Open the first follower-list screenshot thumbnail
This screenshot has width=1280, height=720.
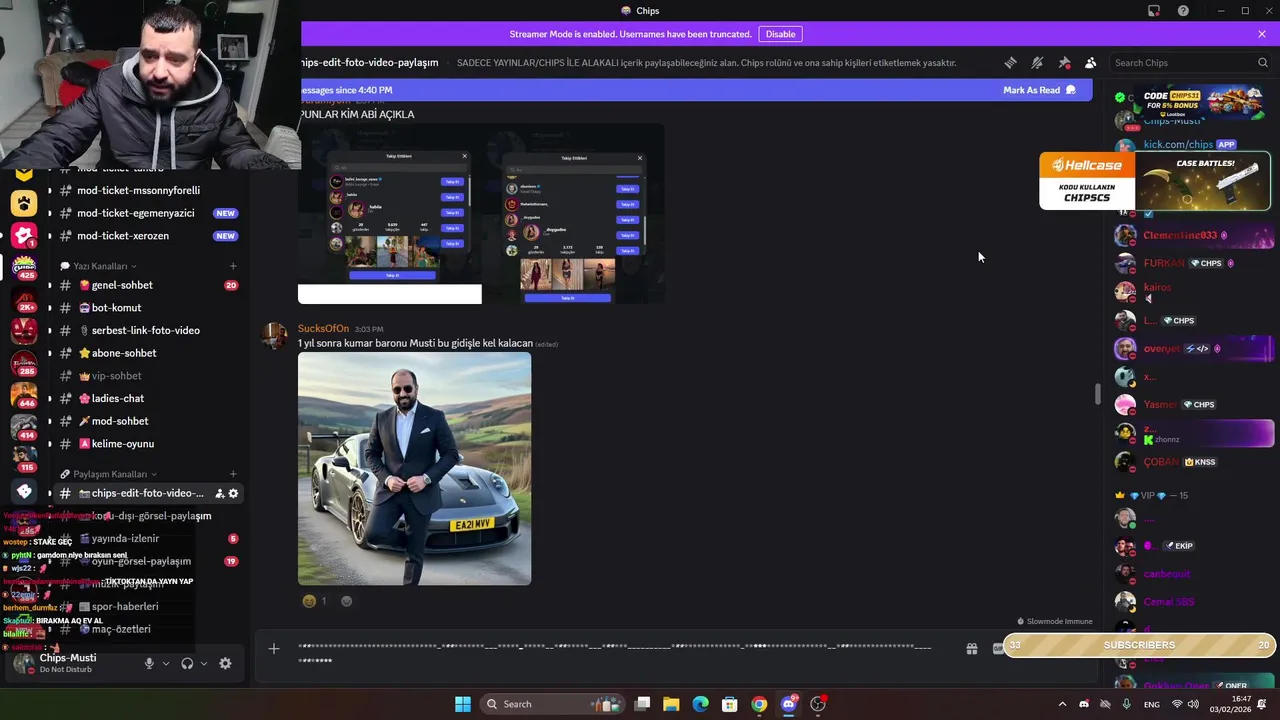point(390,214)
